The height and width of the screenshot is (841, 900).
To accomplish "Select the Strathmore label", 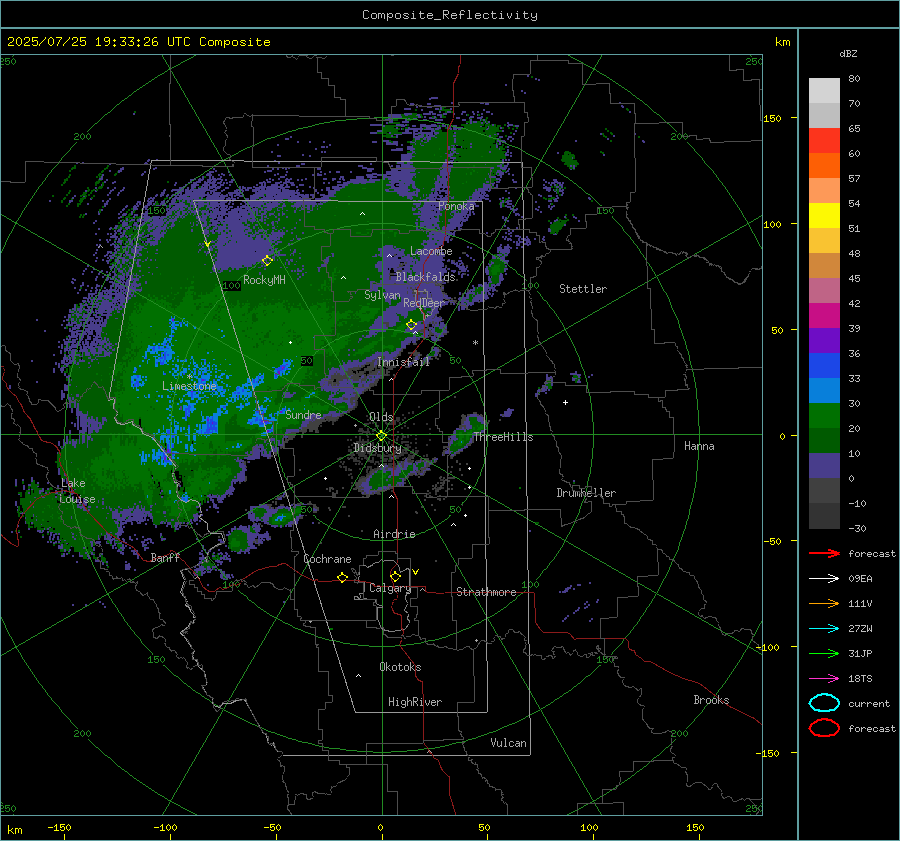I will pos(486,592).
